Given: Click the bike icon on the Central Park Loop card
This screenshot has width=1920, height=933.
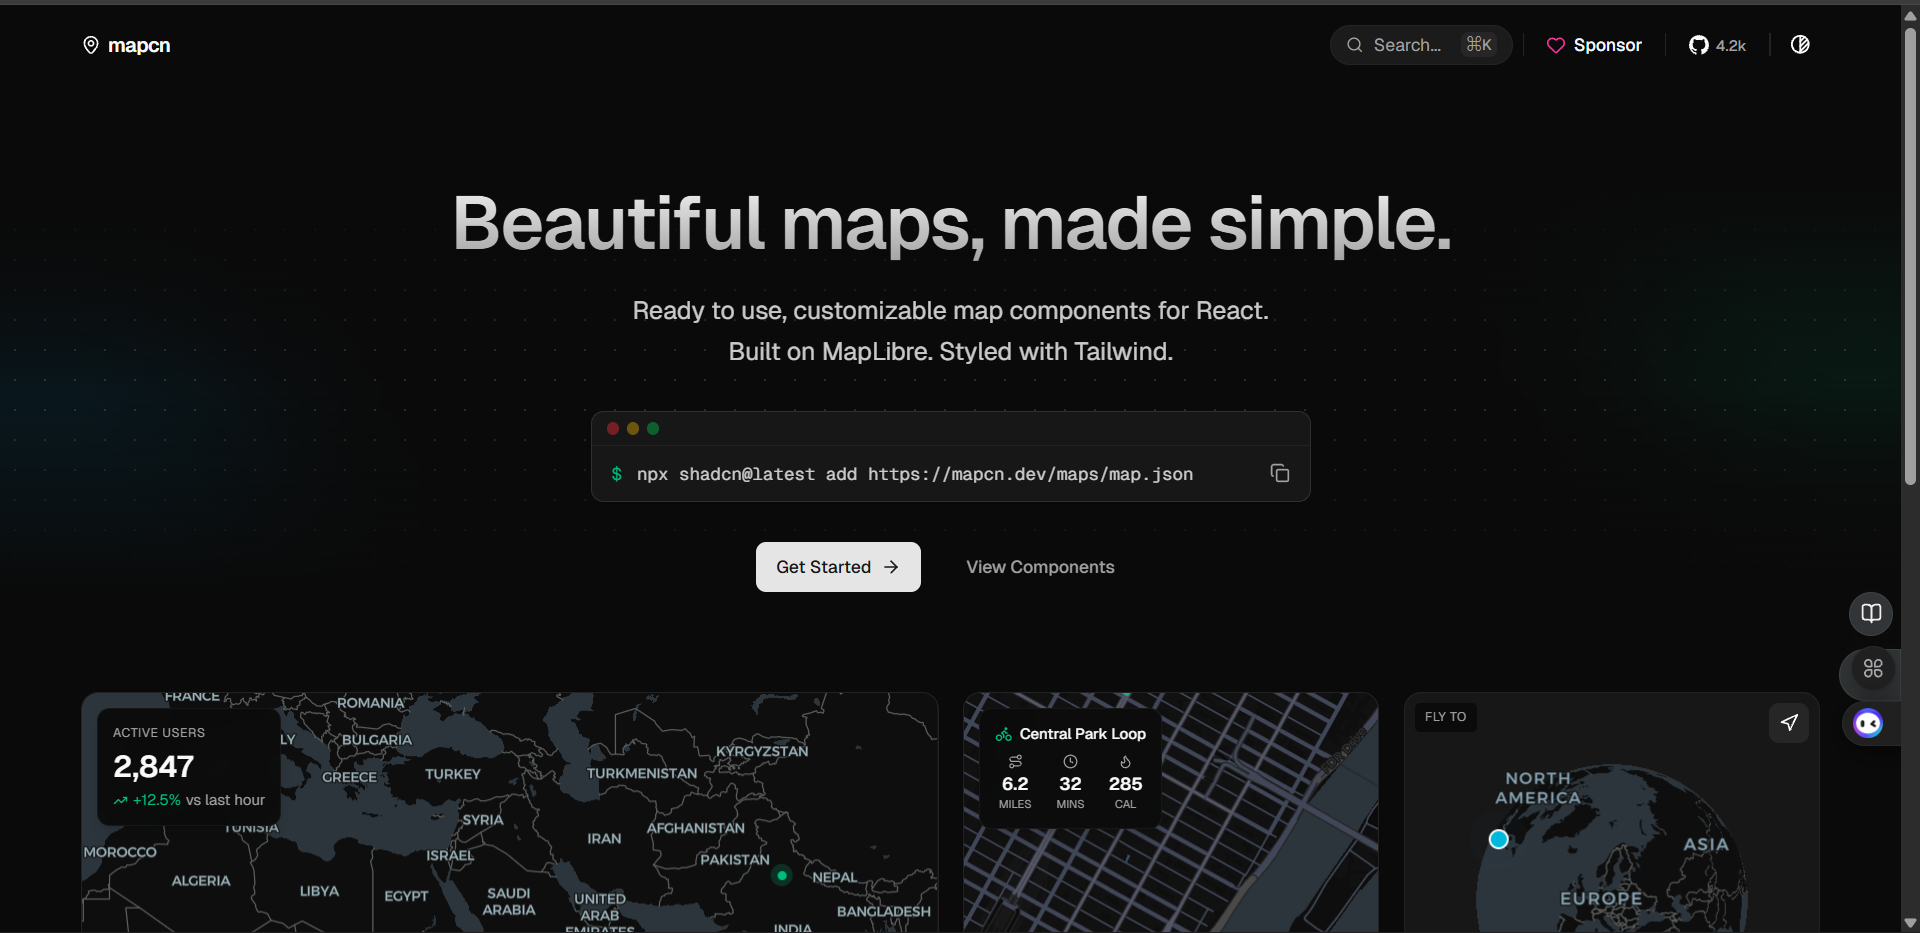Looking at the screenshot, I should click(x=1005, y=734).
